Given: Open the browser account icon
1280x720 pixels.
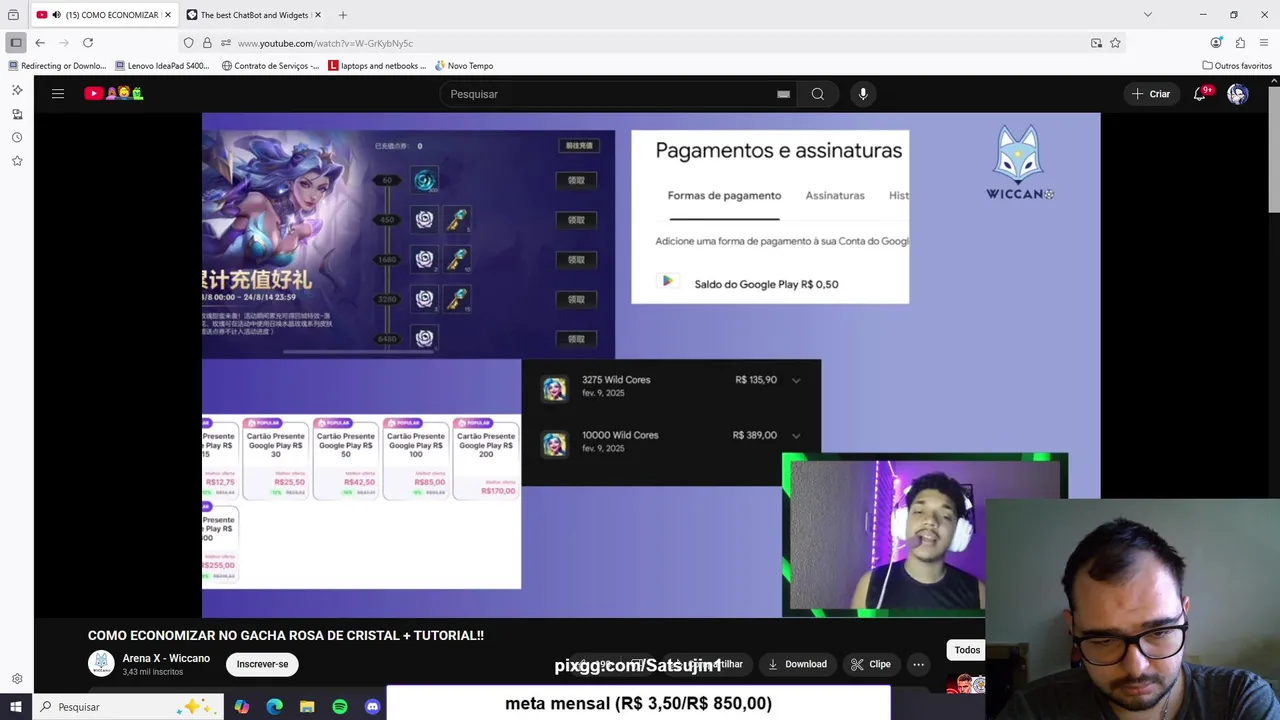Looking at the screenshot, I should pyautogui.click(x=1216, y=43).
